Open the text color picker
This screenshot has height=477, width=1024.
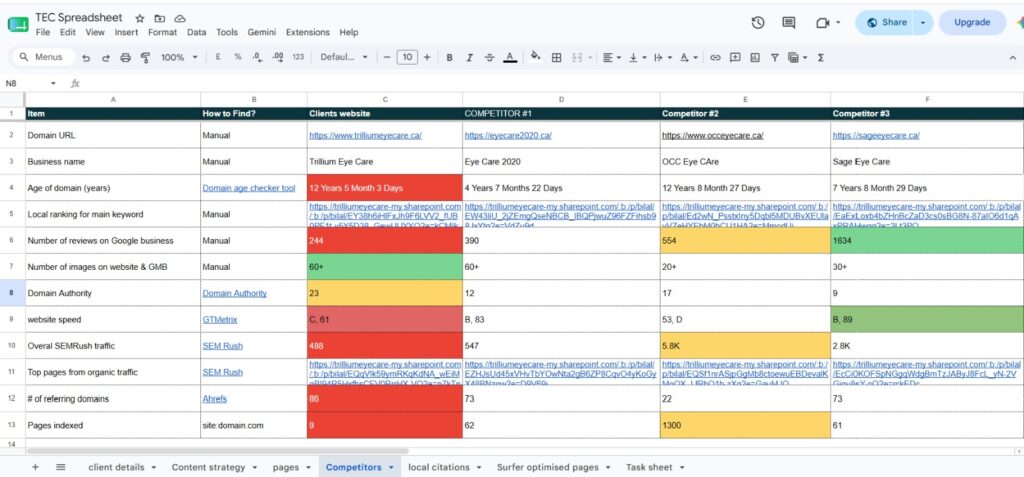[510, 58]
